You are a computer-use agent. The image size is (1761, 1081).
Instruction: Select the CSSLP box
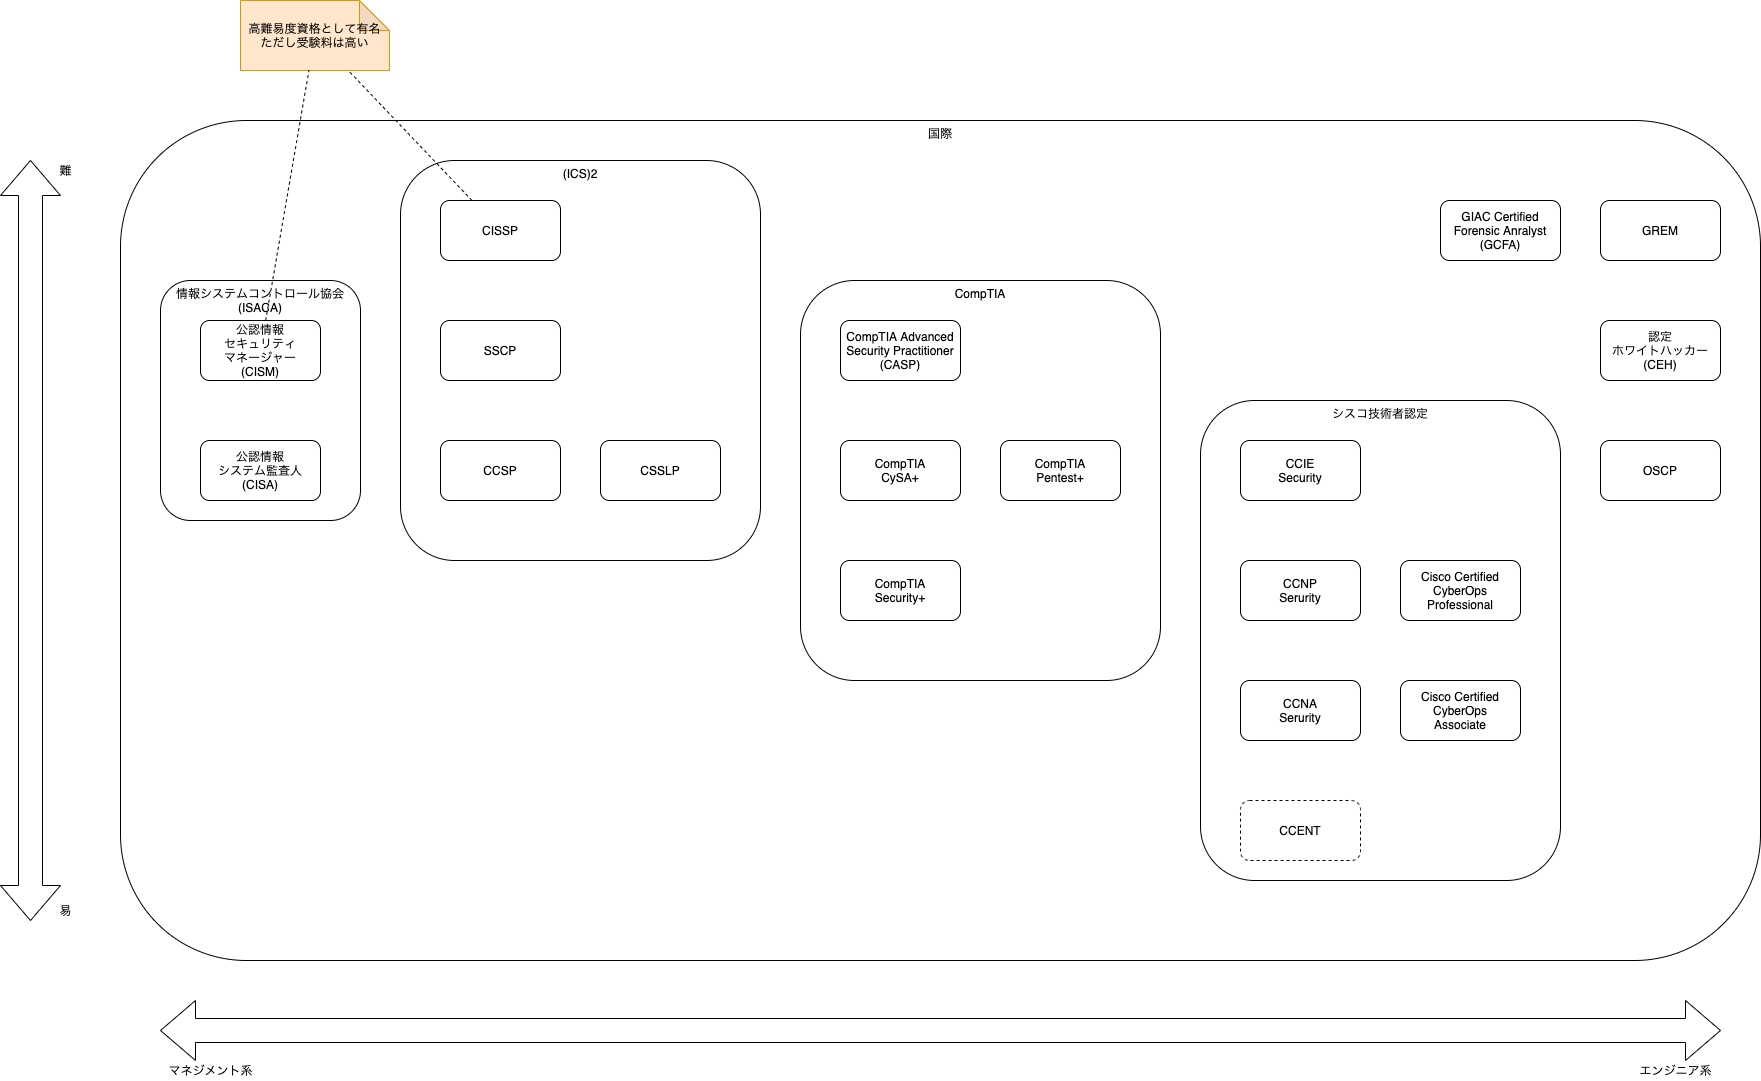click(660, 471)
